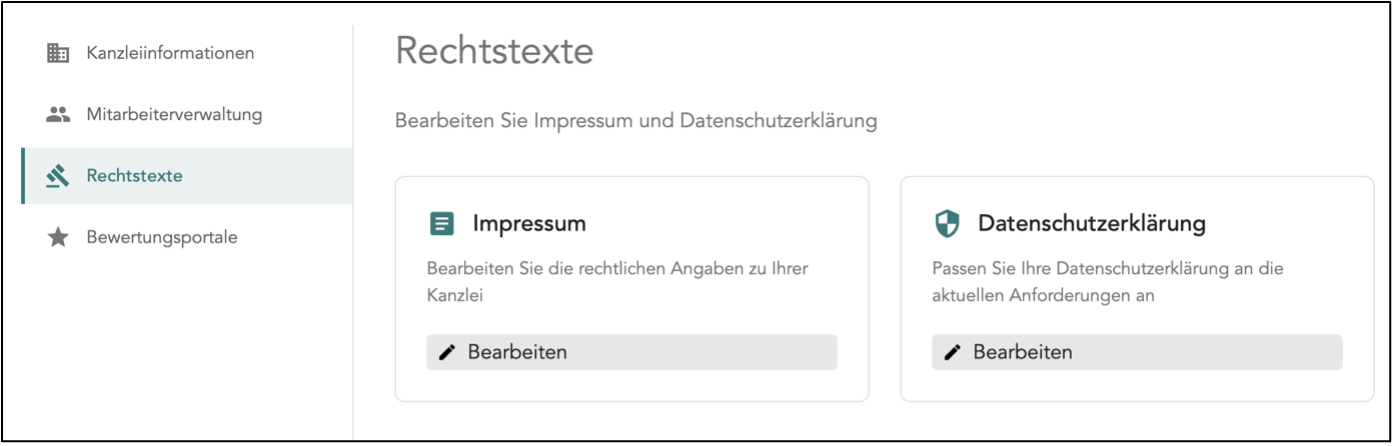Image resolution: width=1396 pixels, height=446 pixels.
Task: Click the Impressum card title
Action: 529,224
